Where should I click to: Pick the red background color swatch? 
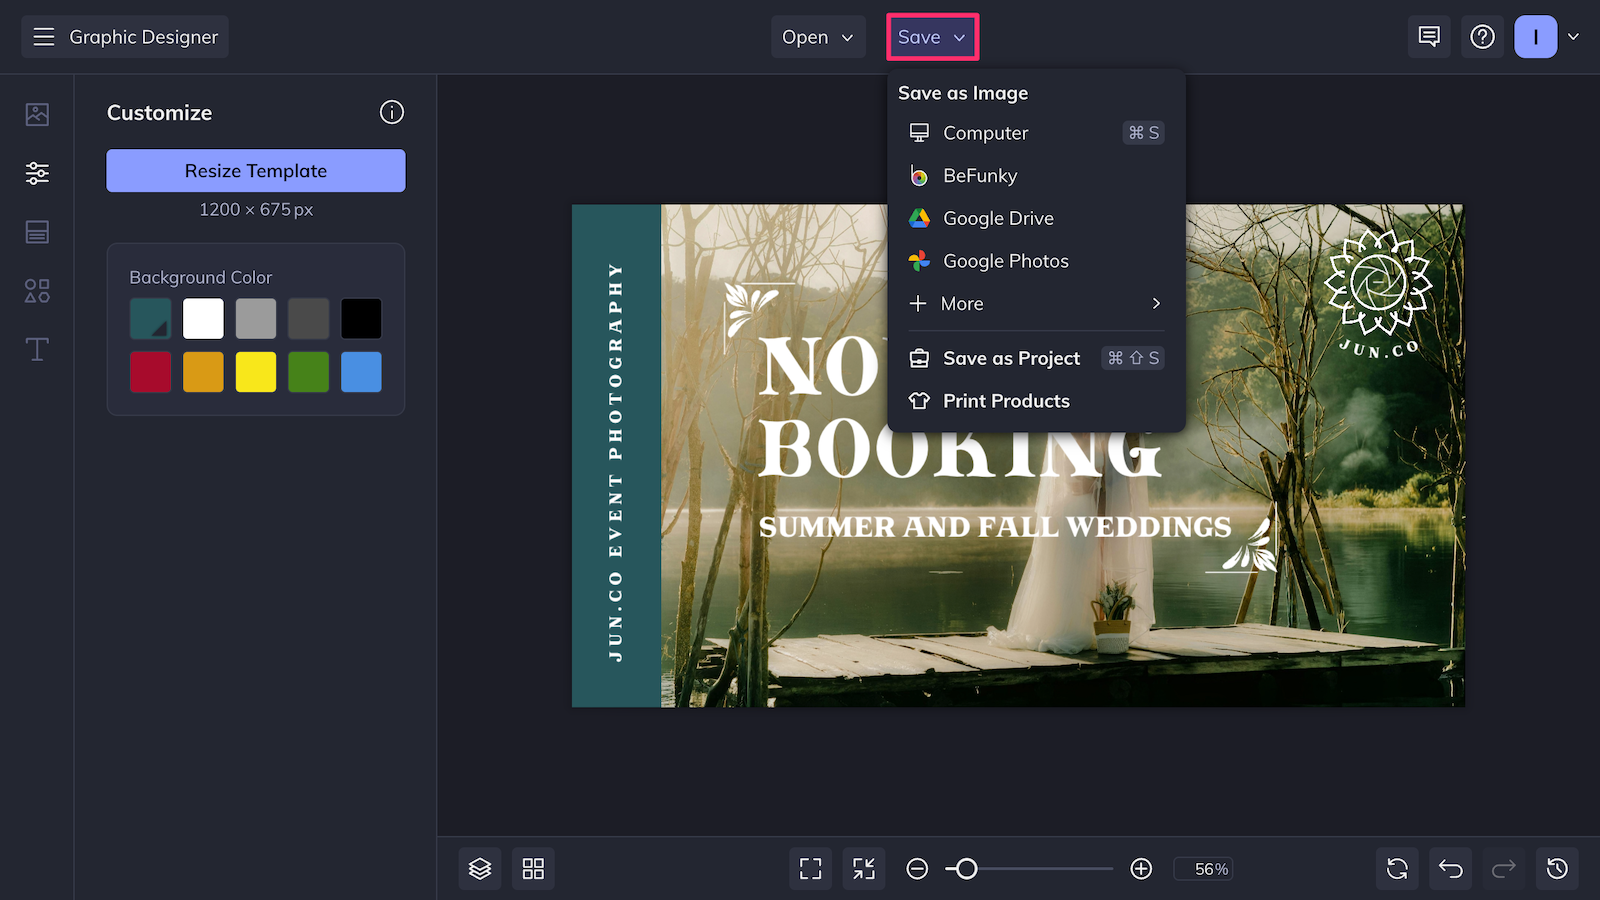150,372
